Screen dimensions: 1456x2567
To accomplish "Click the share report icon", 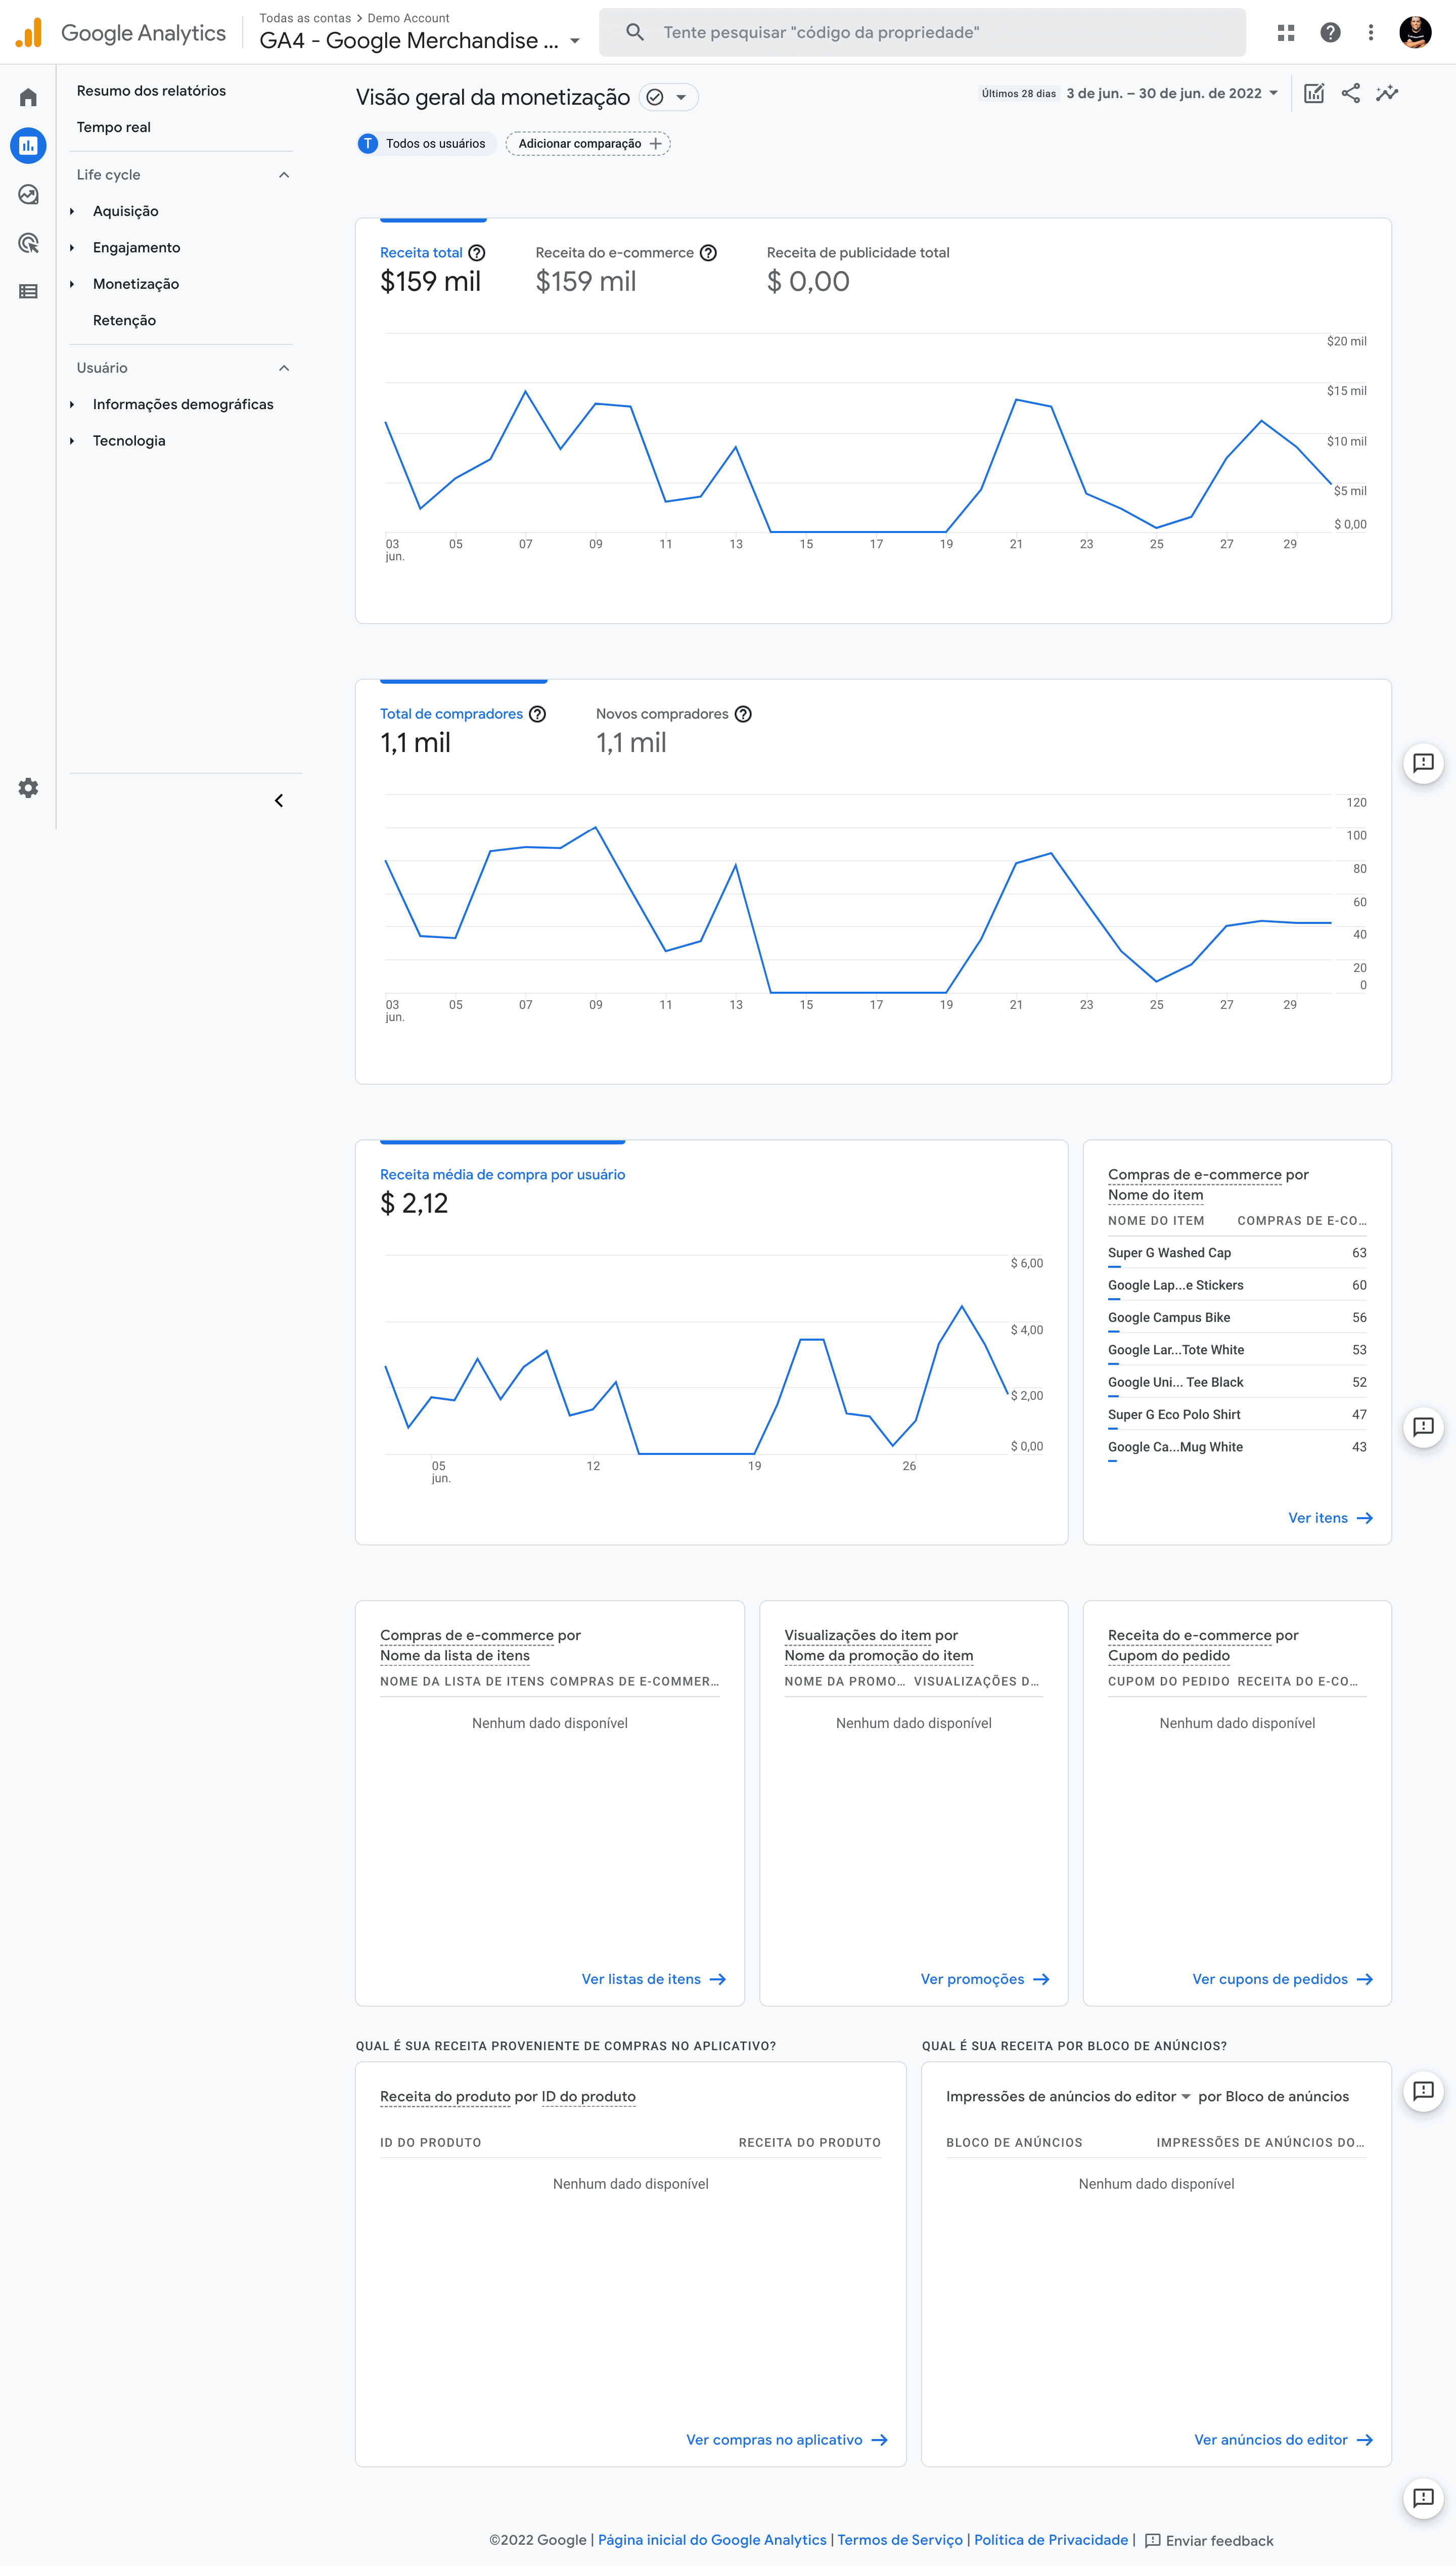I will (x=1350, y=93).
